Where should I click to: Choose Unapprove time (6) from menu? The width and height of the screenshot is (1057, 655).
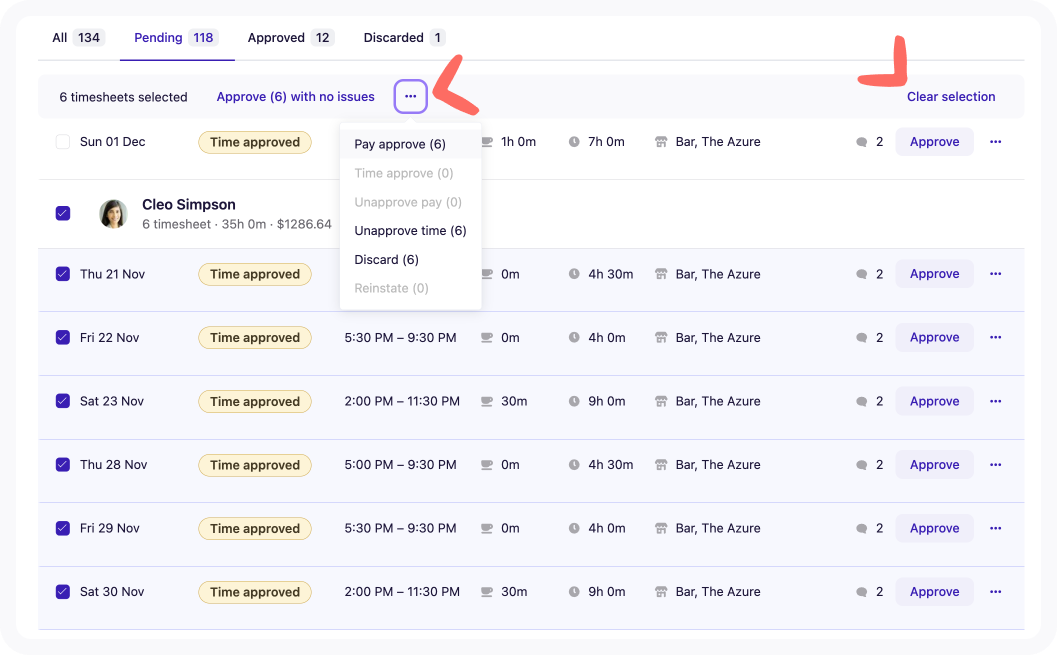(411, 230)
